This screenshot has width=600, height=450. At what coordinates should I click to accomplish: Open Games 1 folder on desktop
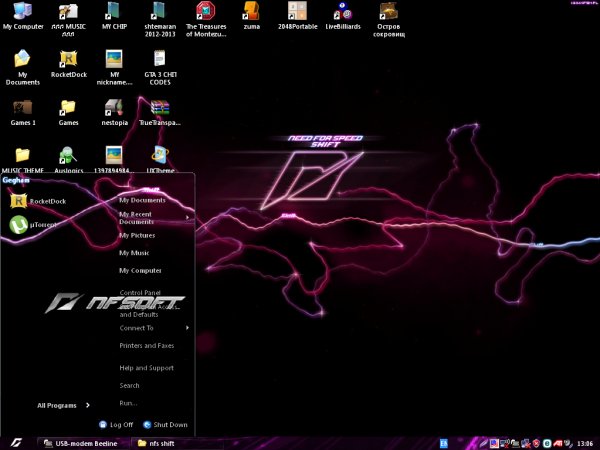23,112
